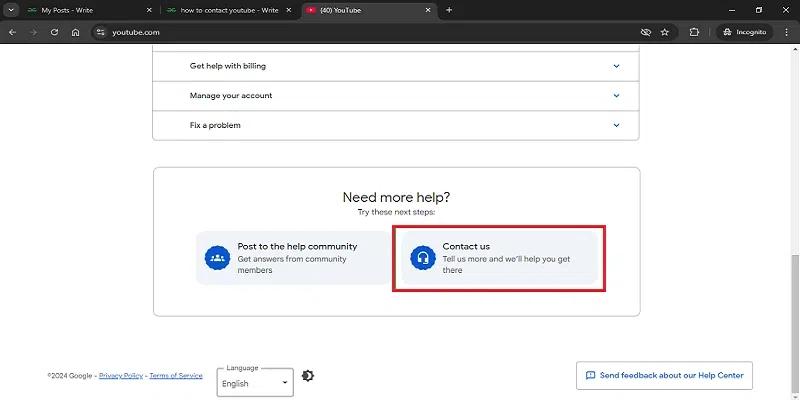Screen dimensions: 800x400
Task: Open the Language dropdown
Action: (255, 383)
